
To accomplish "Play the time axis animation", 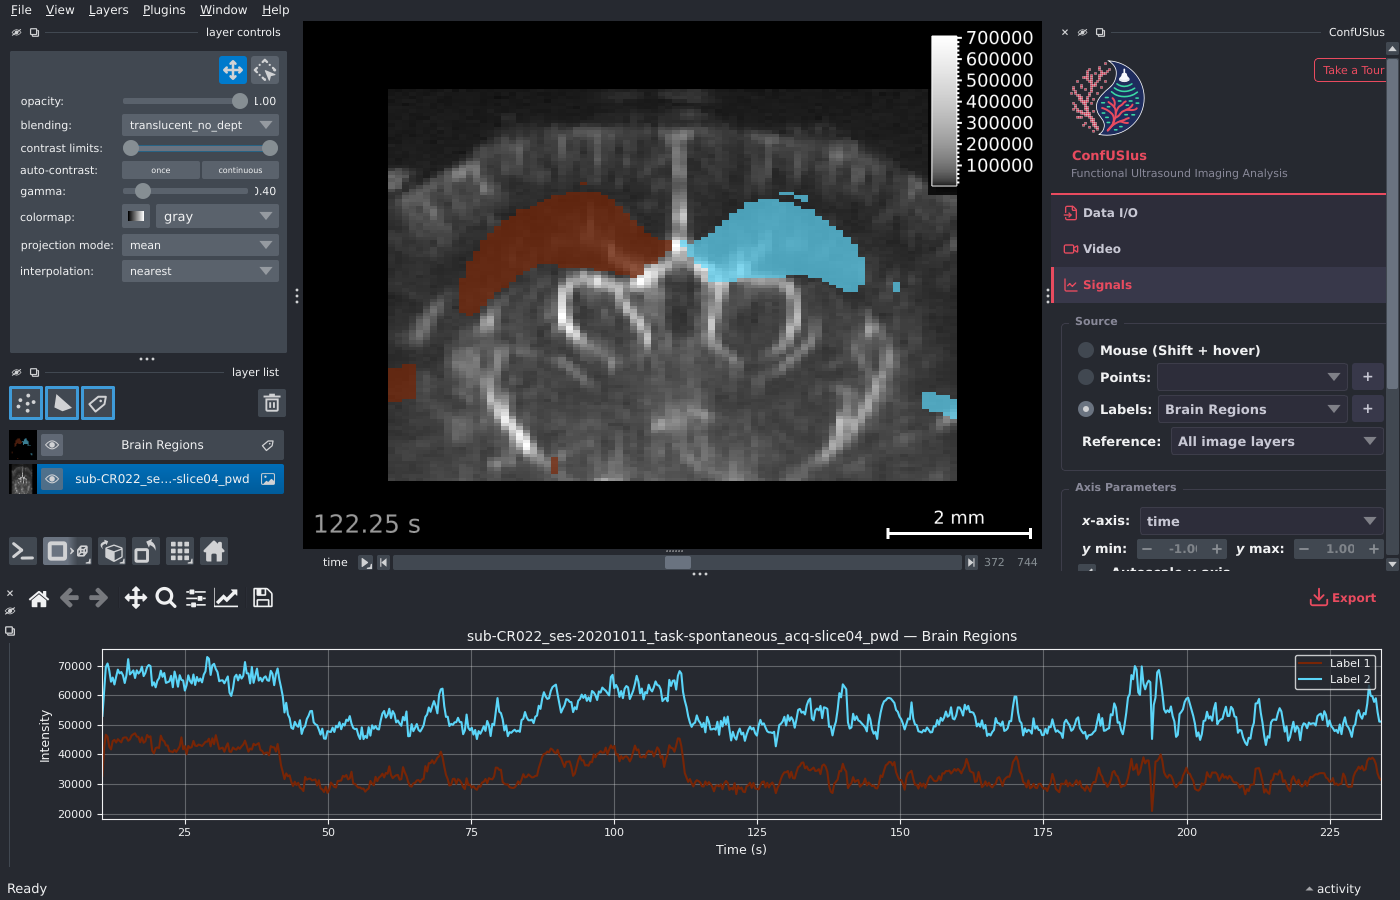I will 365,563.
